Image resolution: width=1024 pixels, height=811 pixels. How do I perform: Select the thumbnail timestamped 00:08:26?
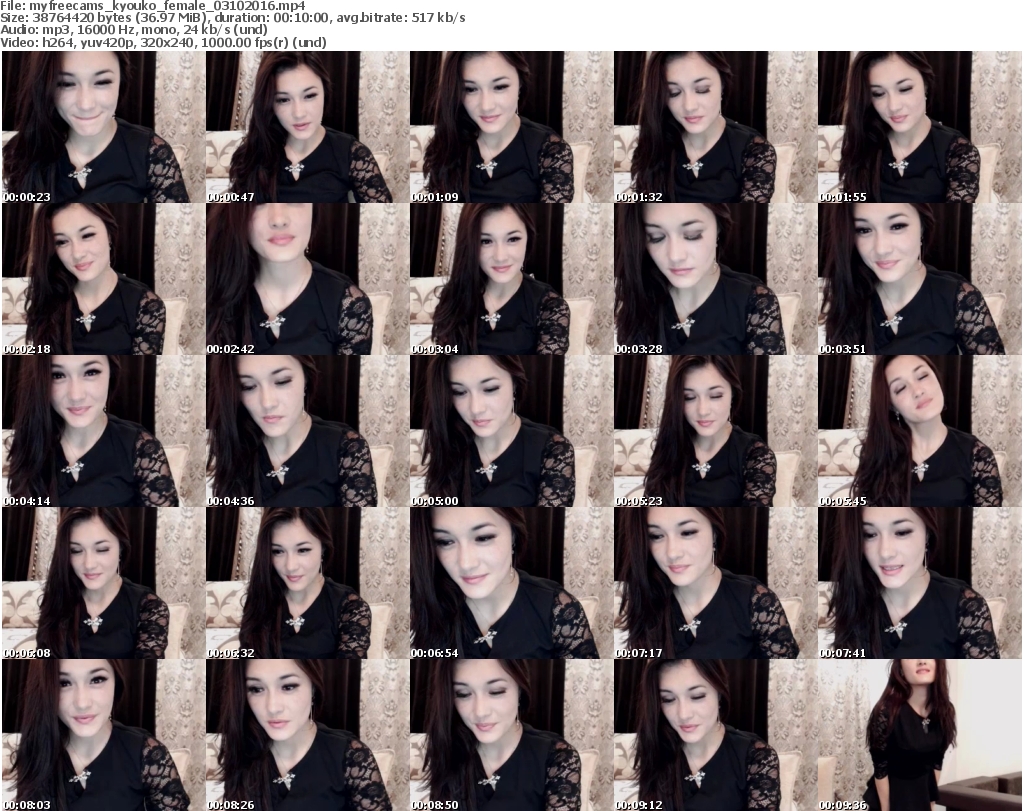tap(308, 735)
